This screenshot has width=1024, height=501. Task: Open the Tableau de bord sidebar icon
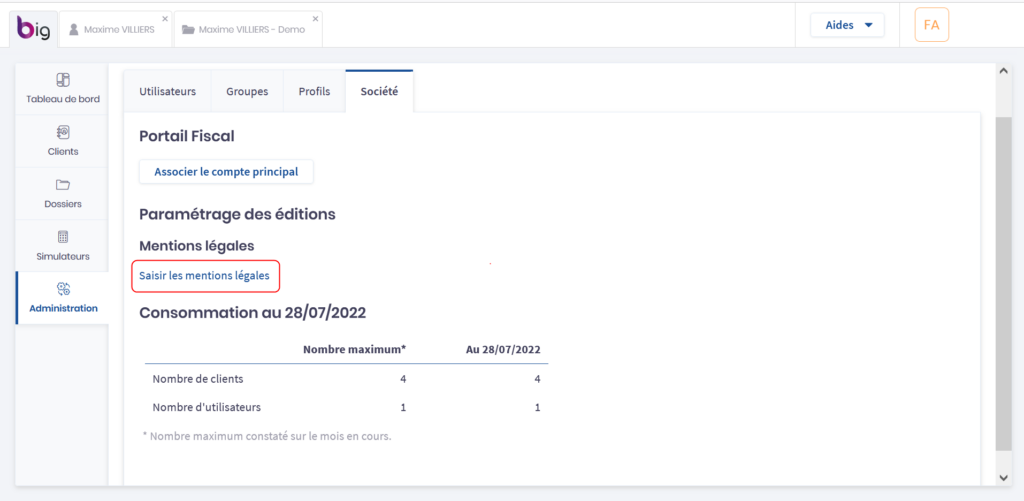pos(62,80)
